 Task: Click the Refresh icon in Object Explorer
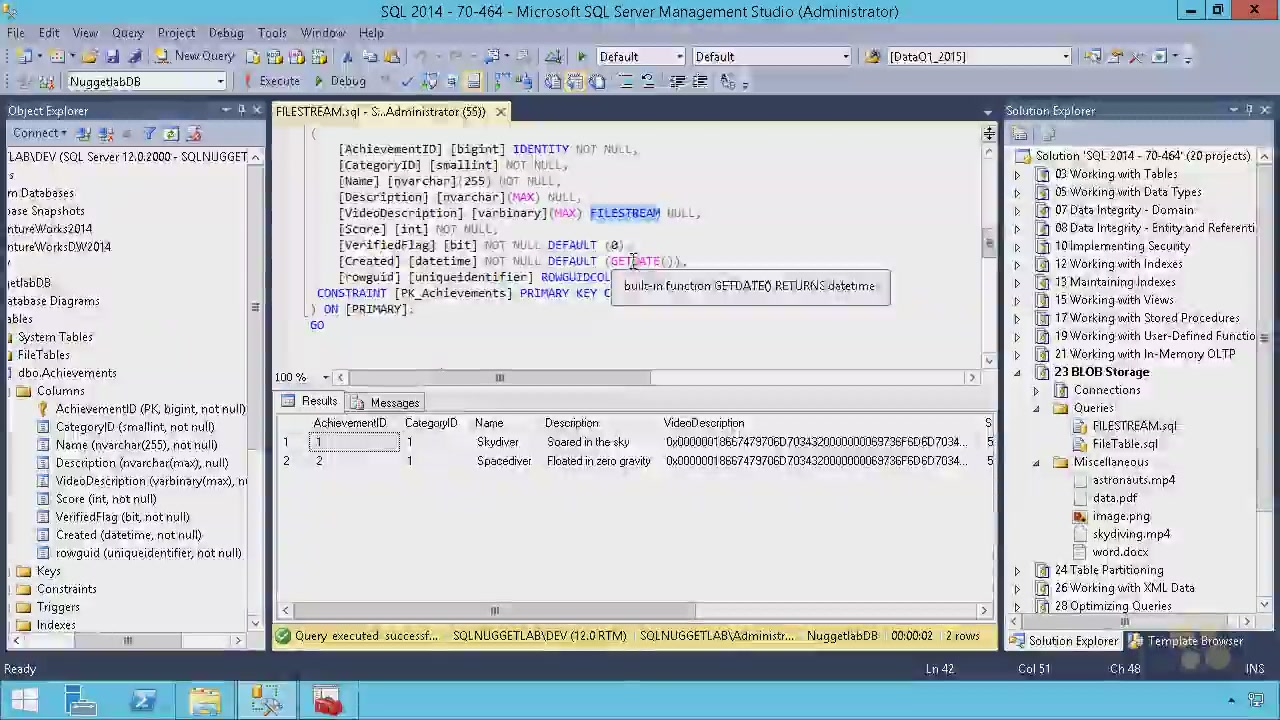click(171, 133)
